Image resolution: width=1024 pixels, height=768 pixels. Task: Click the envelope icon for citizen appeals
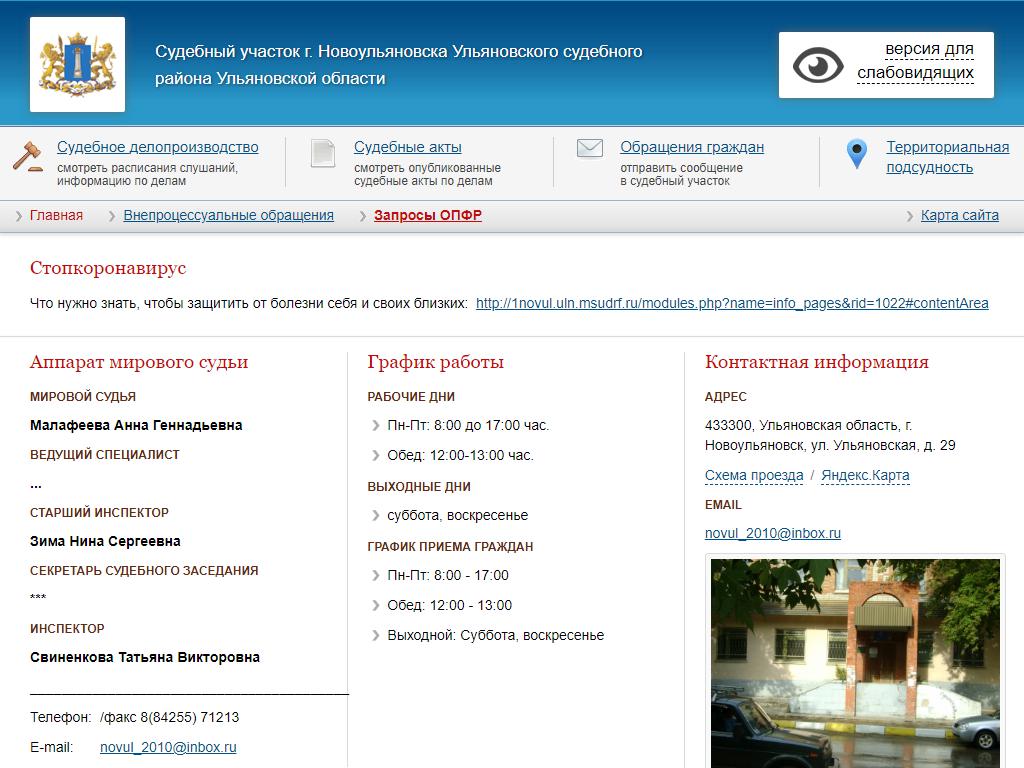pyautogui.click(x=590, y=149)
